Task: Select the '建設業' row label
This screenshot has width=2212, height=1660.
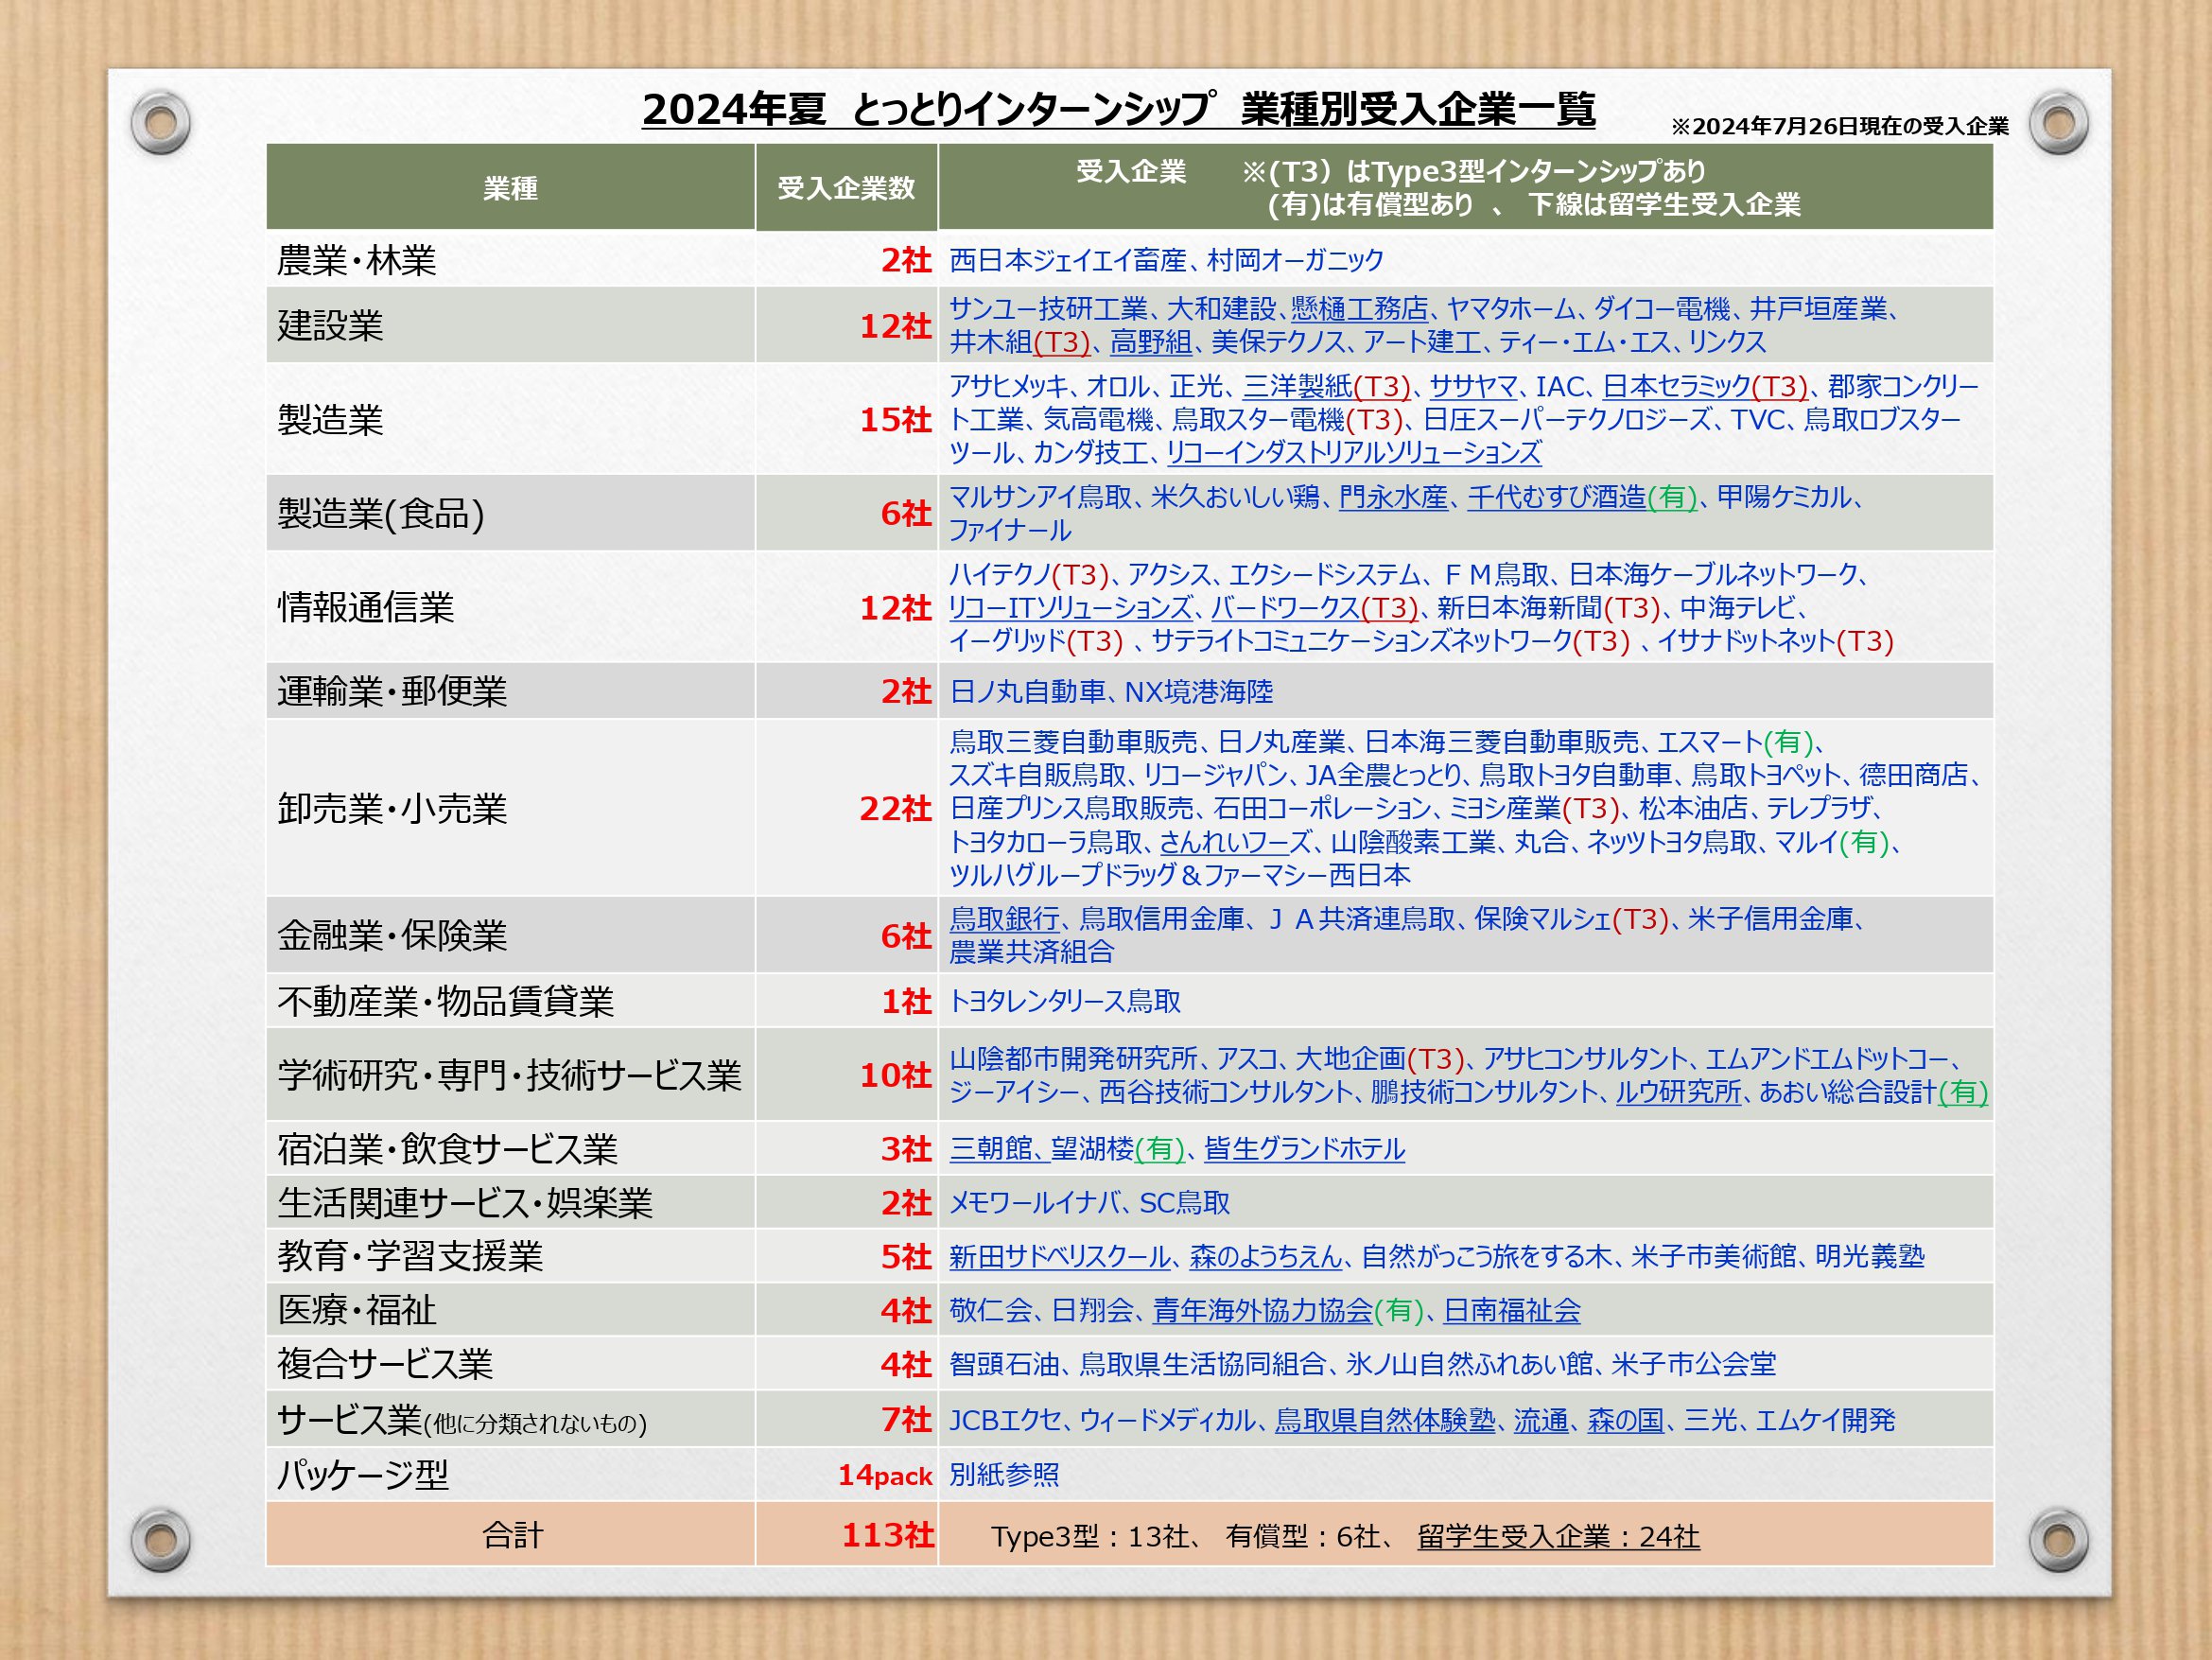Action: click(330, 325)
